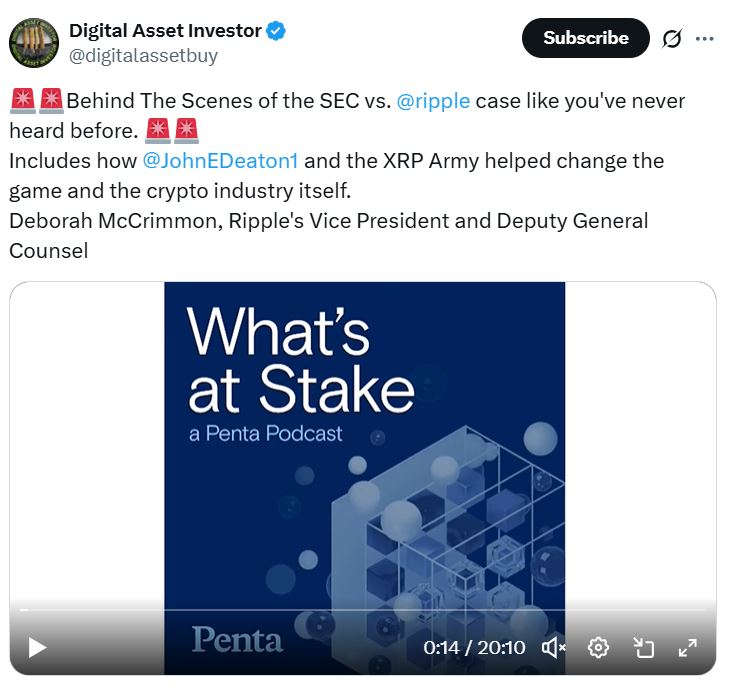Screen dimensions: 731x693
Task: Open Digital Asset Investor profile avatar
Action: point(34,42)
